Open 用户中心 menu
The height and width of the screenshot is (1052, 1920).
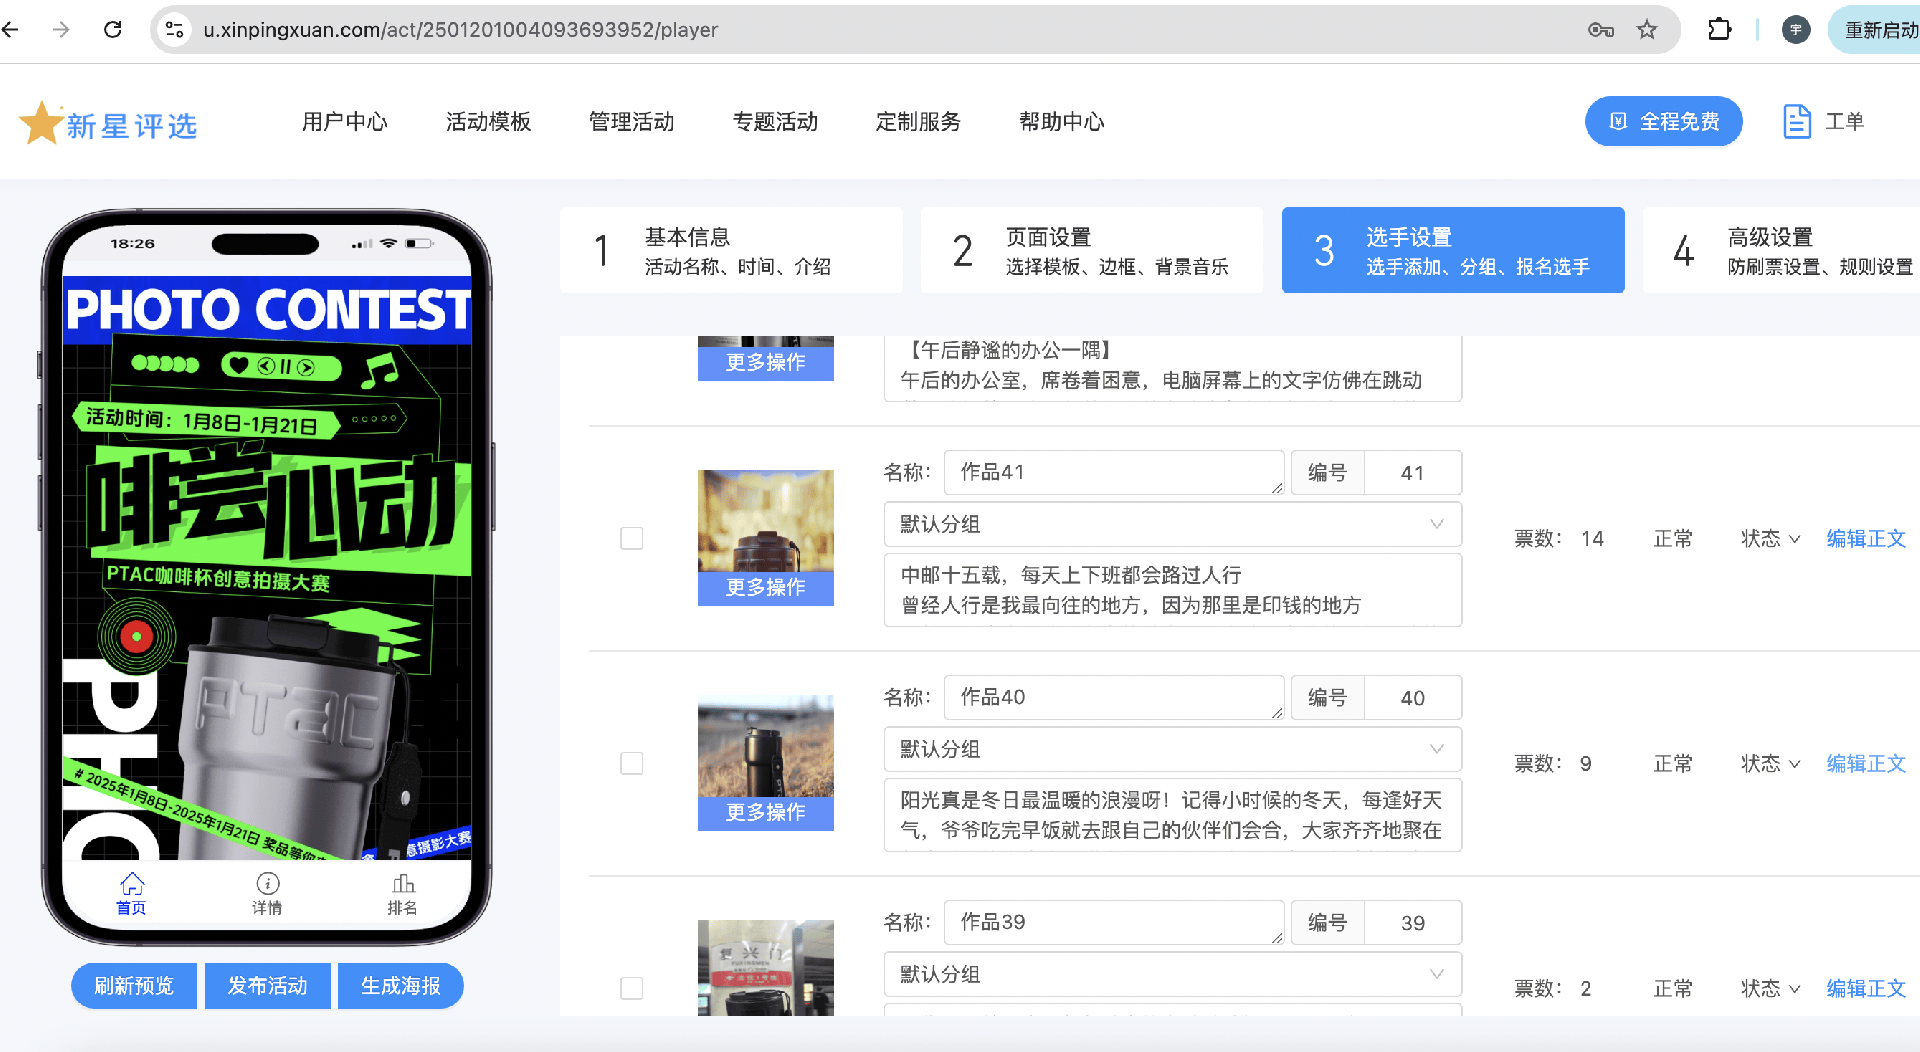pyautogui.click(x=345, y=122)
